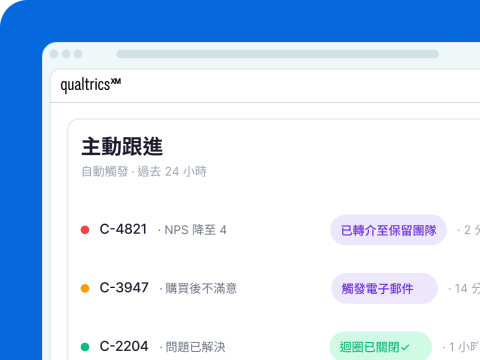Click the third grey window control dot
Viewport: 480px width, 360px height.
click(78, 54)
